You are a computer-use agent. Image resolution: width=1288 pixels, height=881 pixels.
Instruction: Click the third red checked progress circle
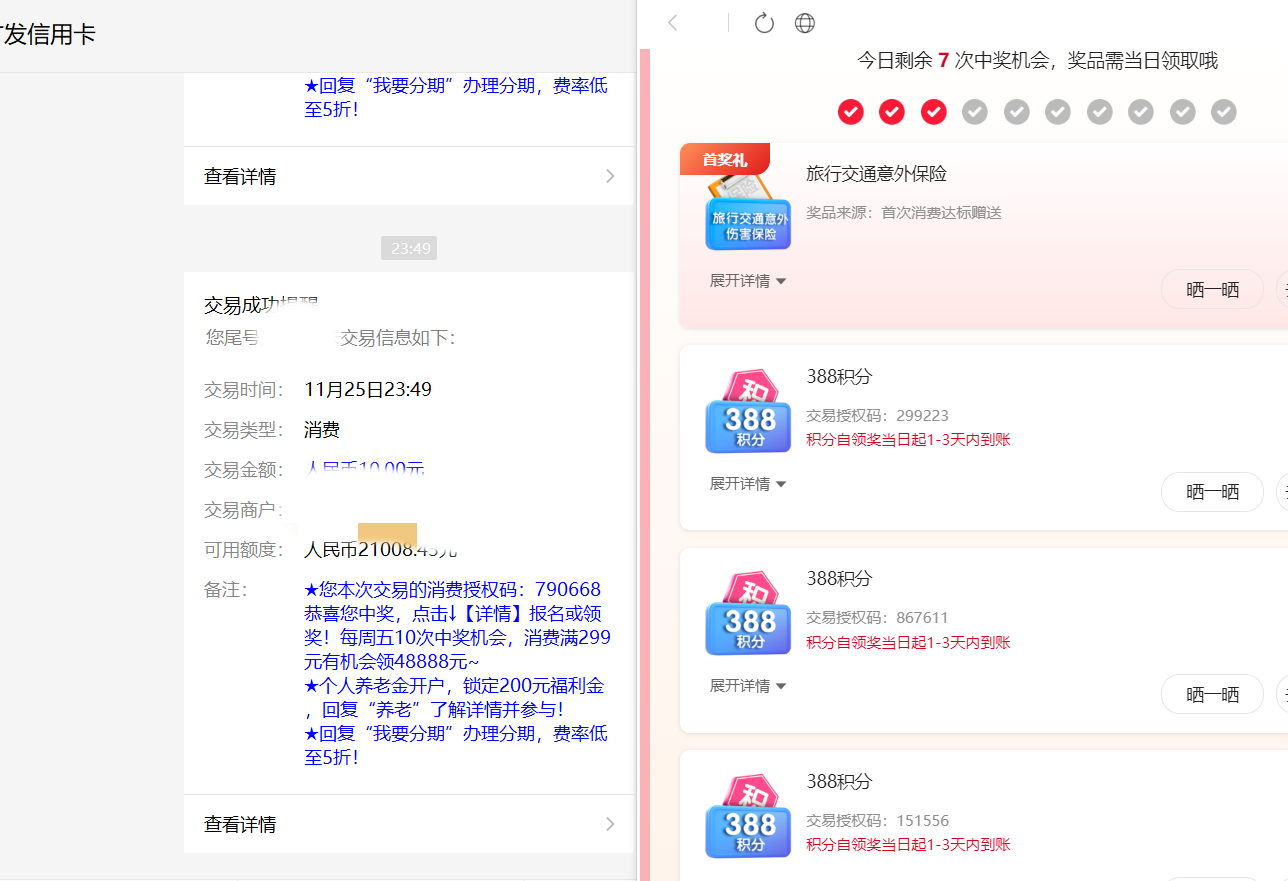934,112
